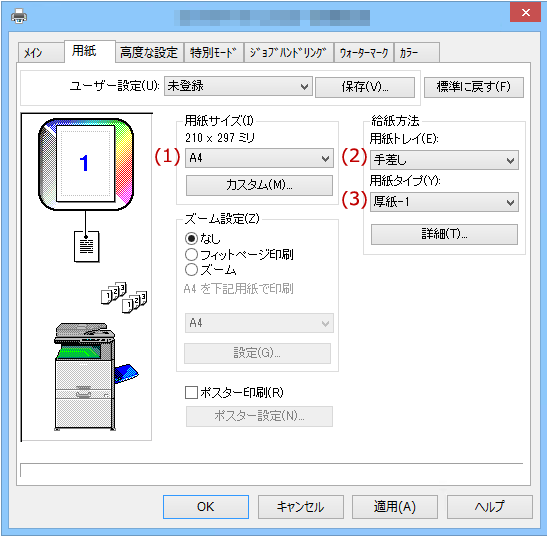Enable ポスター印刷(R) checkbox
The width and height of the screenshot is (547, 536).
(x=191, y=393)
